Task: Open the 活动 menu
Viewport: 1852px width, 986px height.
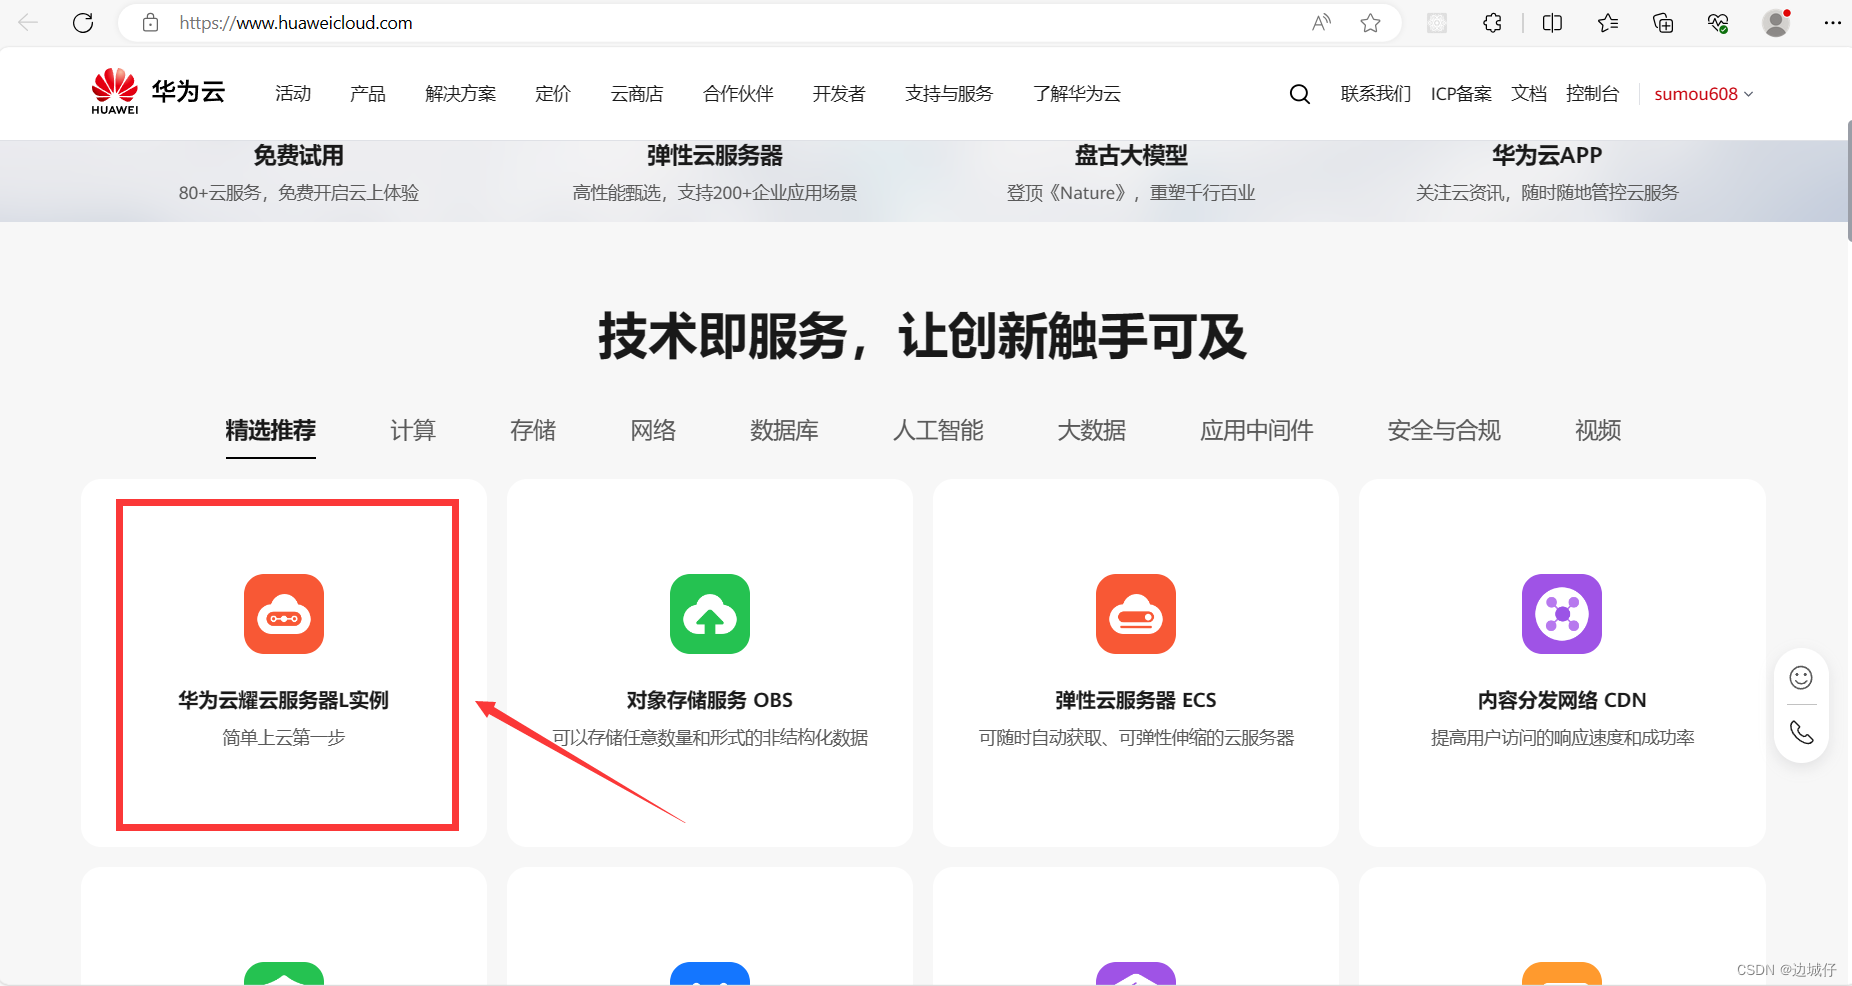Action: [293, 94]
